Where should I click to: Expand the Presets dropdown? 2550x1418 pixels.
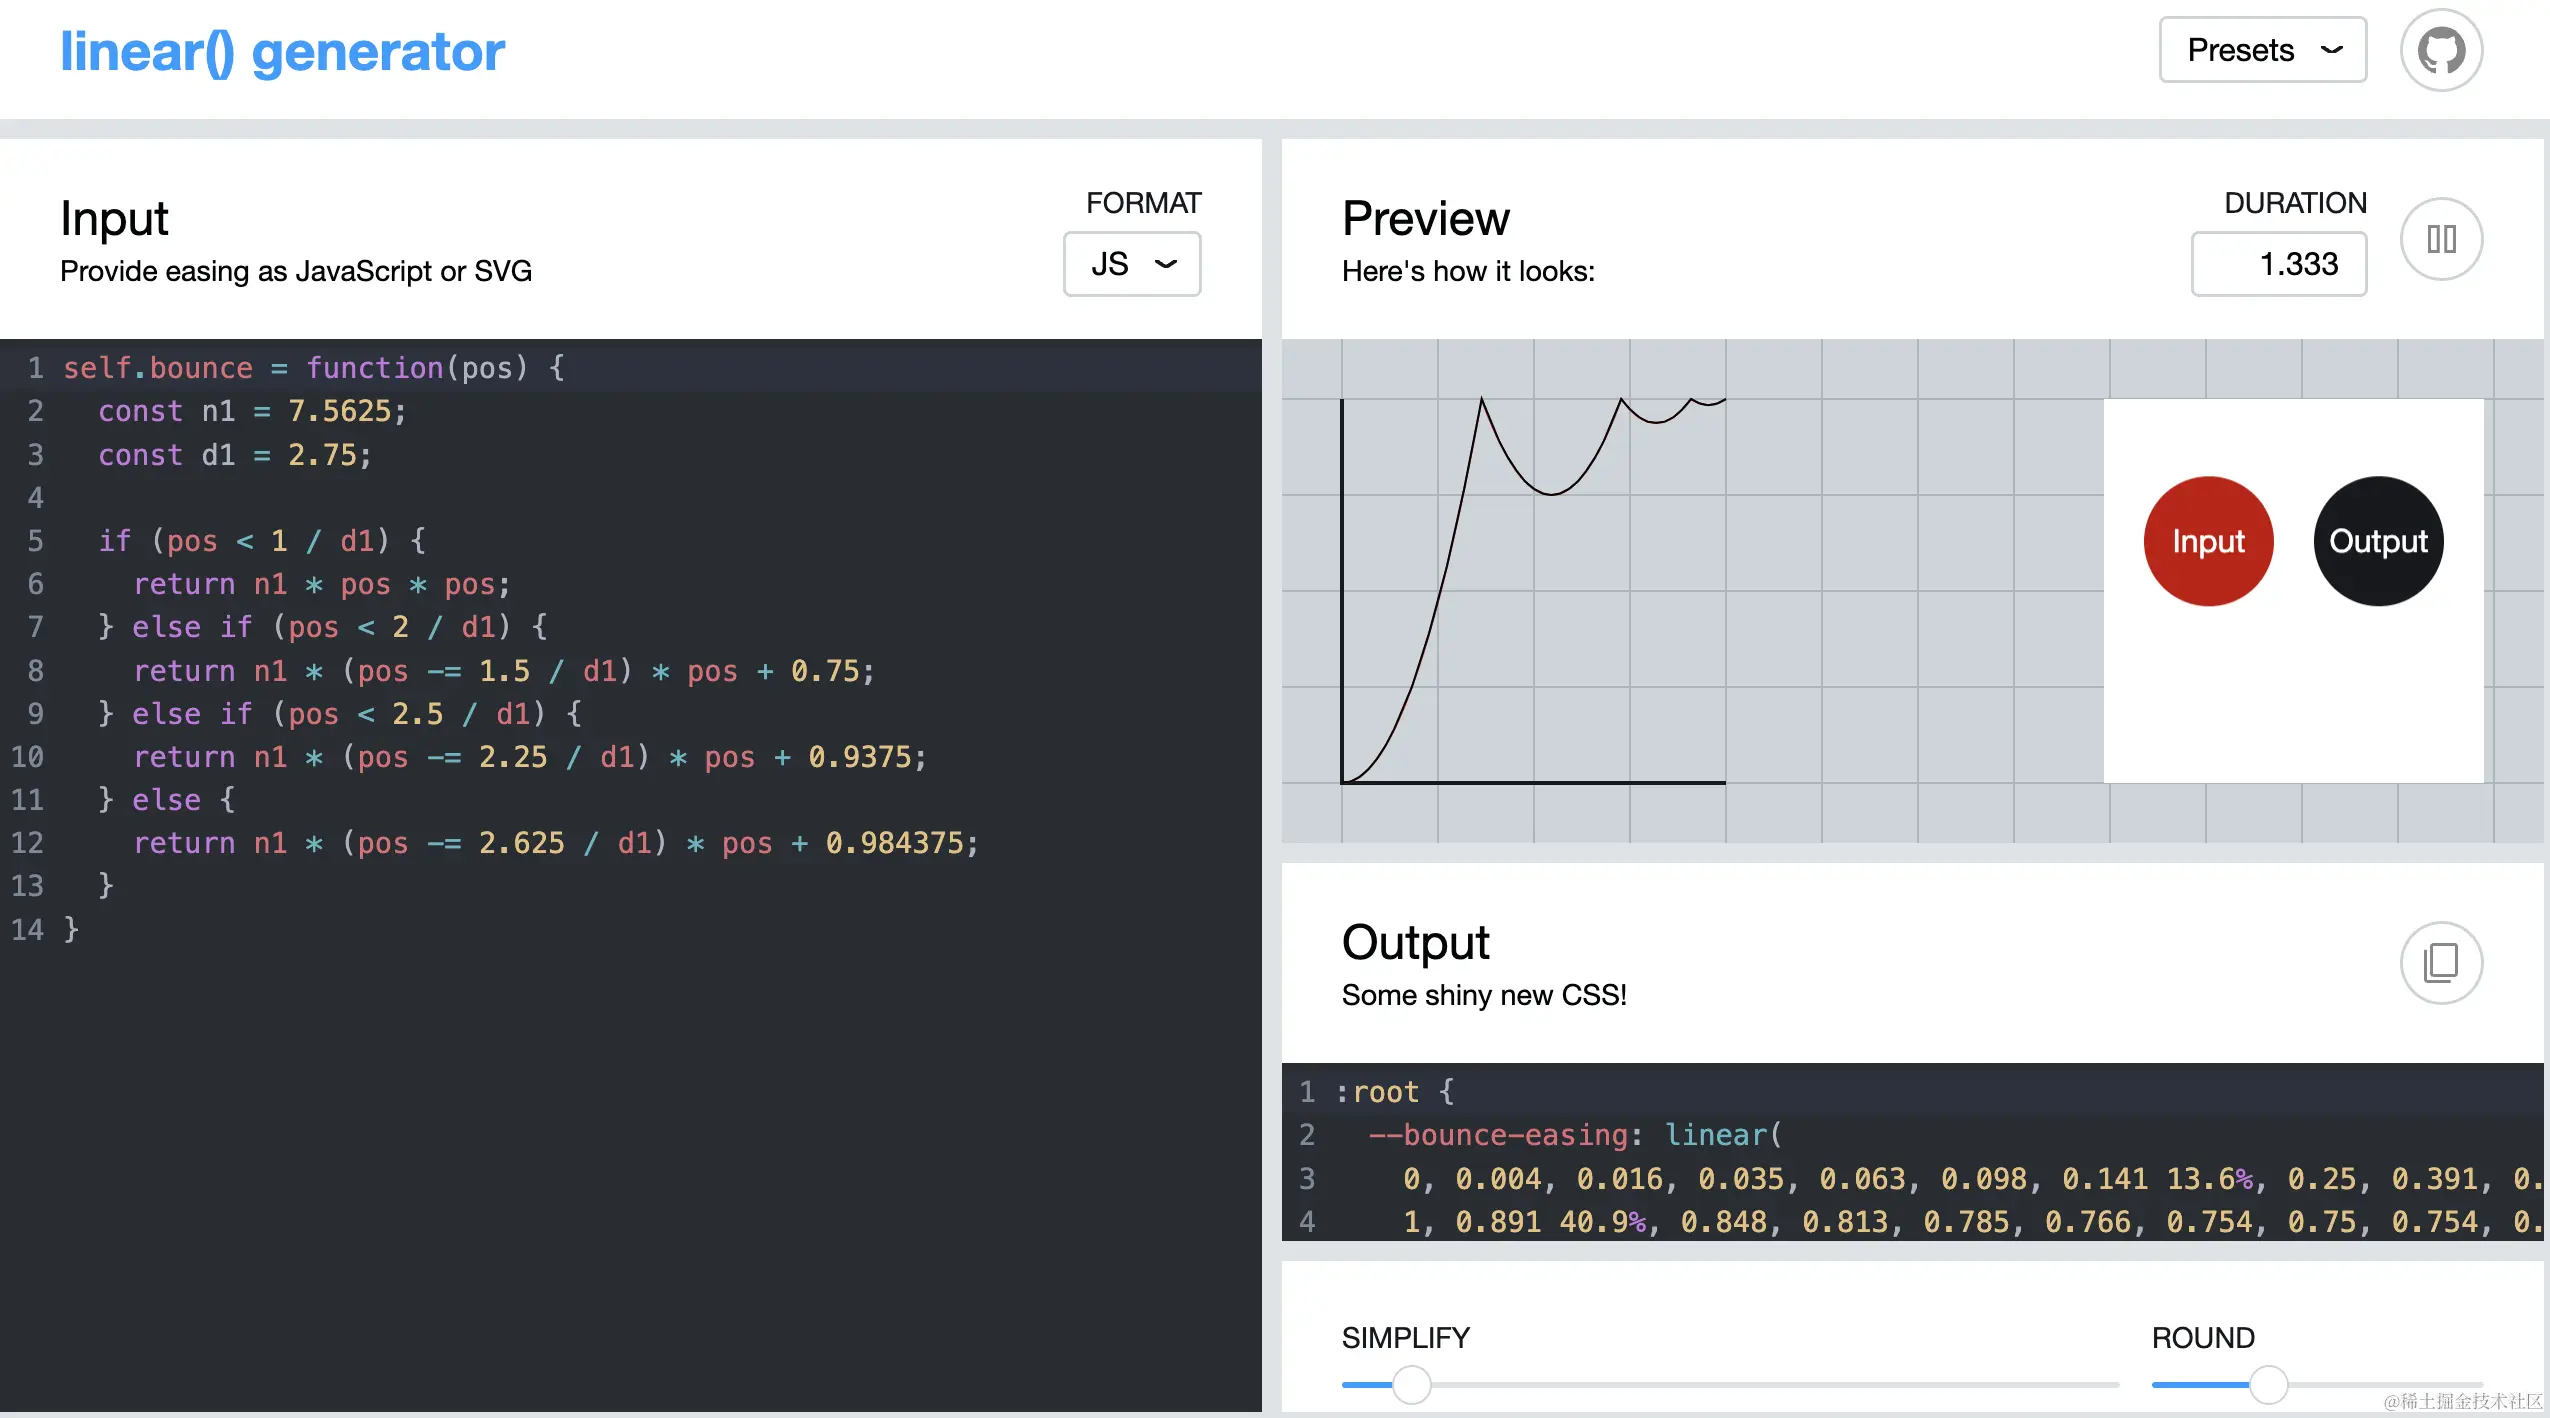(x=2262, y=50)
